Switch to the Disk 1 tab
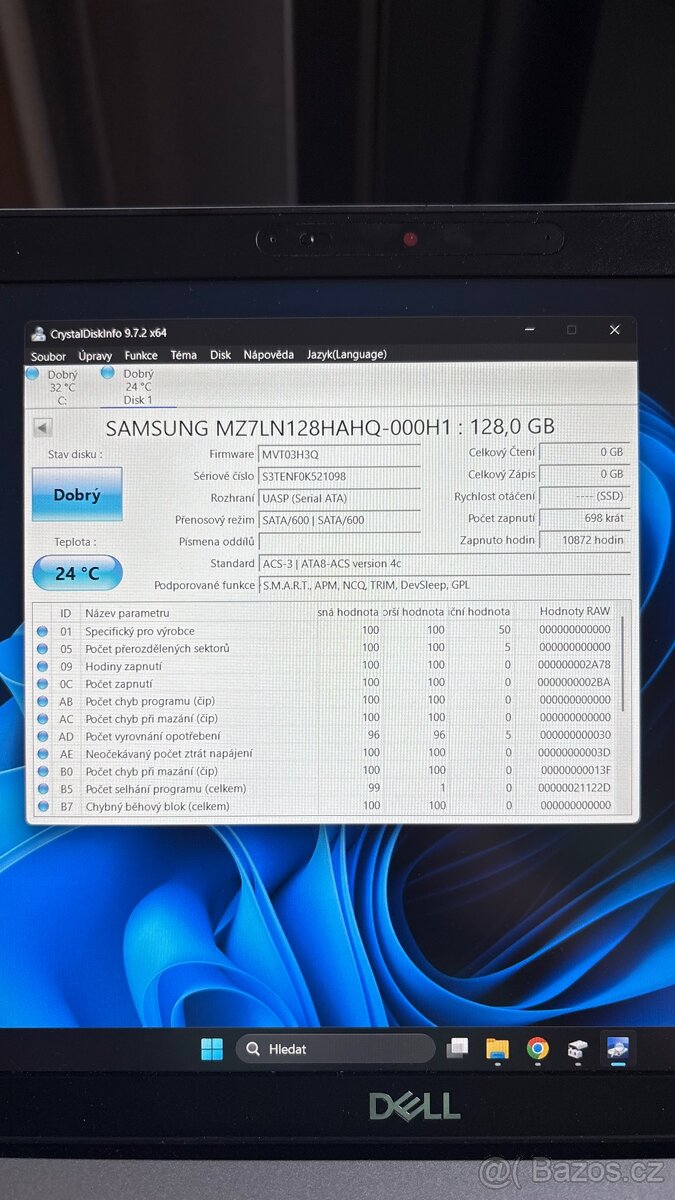Screen dimensions: 675x1200 [138, 387]
